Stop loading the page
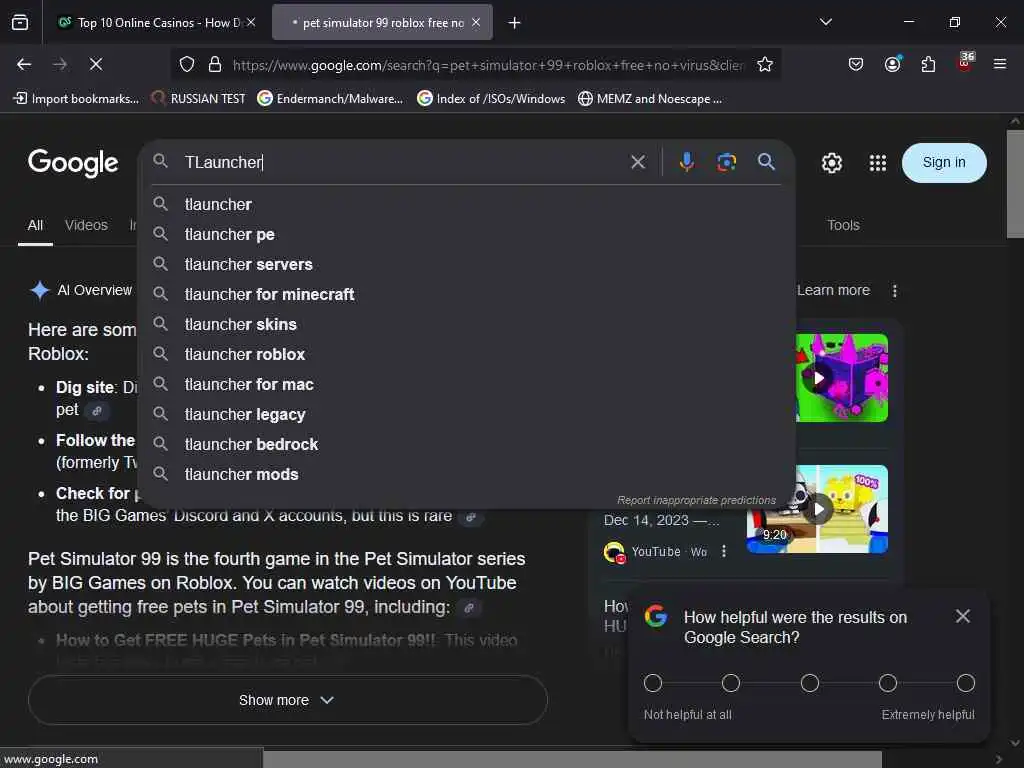 [x=96, y=64]
